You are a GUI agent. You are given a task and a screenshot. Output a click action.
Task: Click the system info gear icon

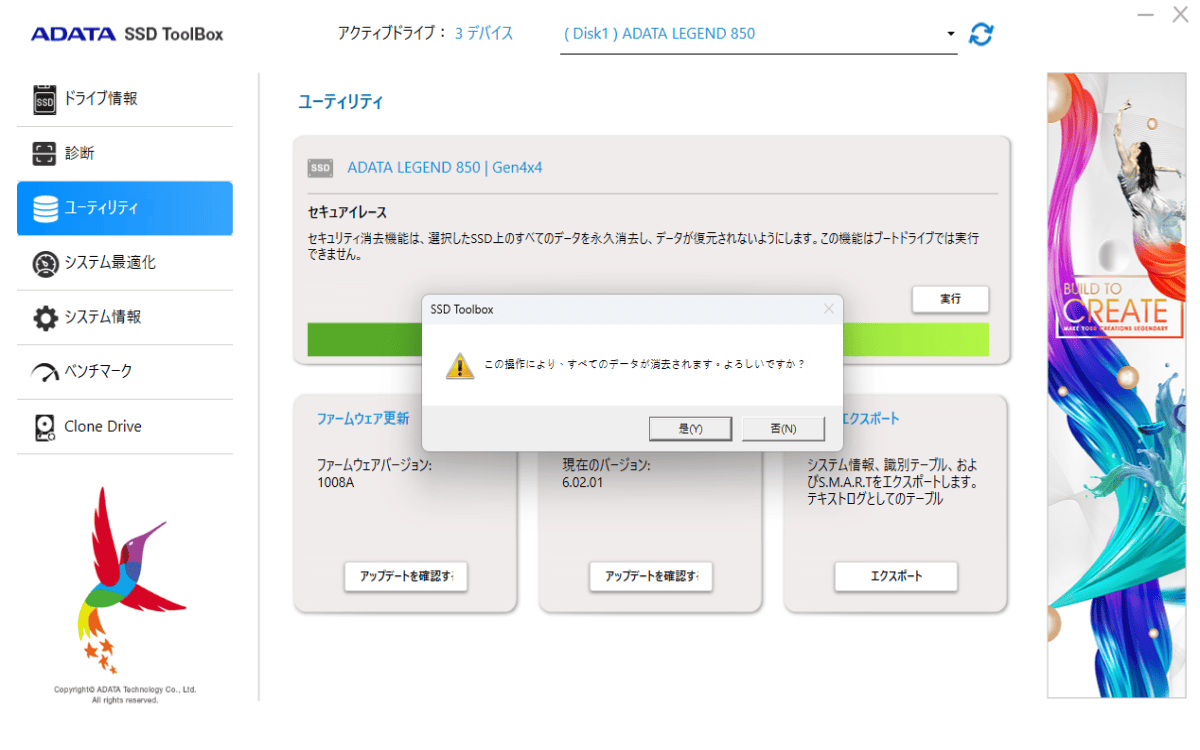click(x=45, y=318)
